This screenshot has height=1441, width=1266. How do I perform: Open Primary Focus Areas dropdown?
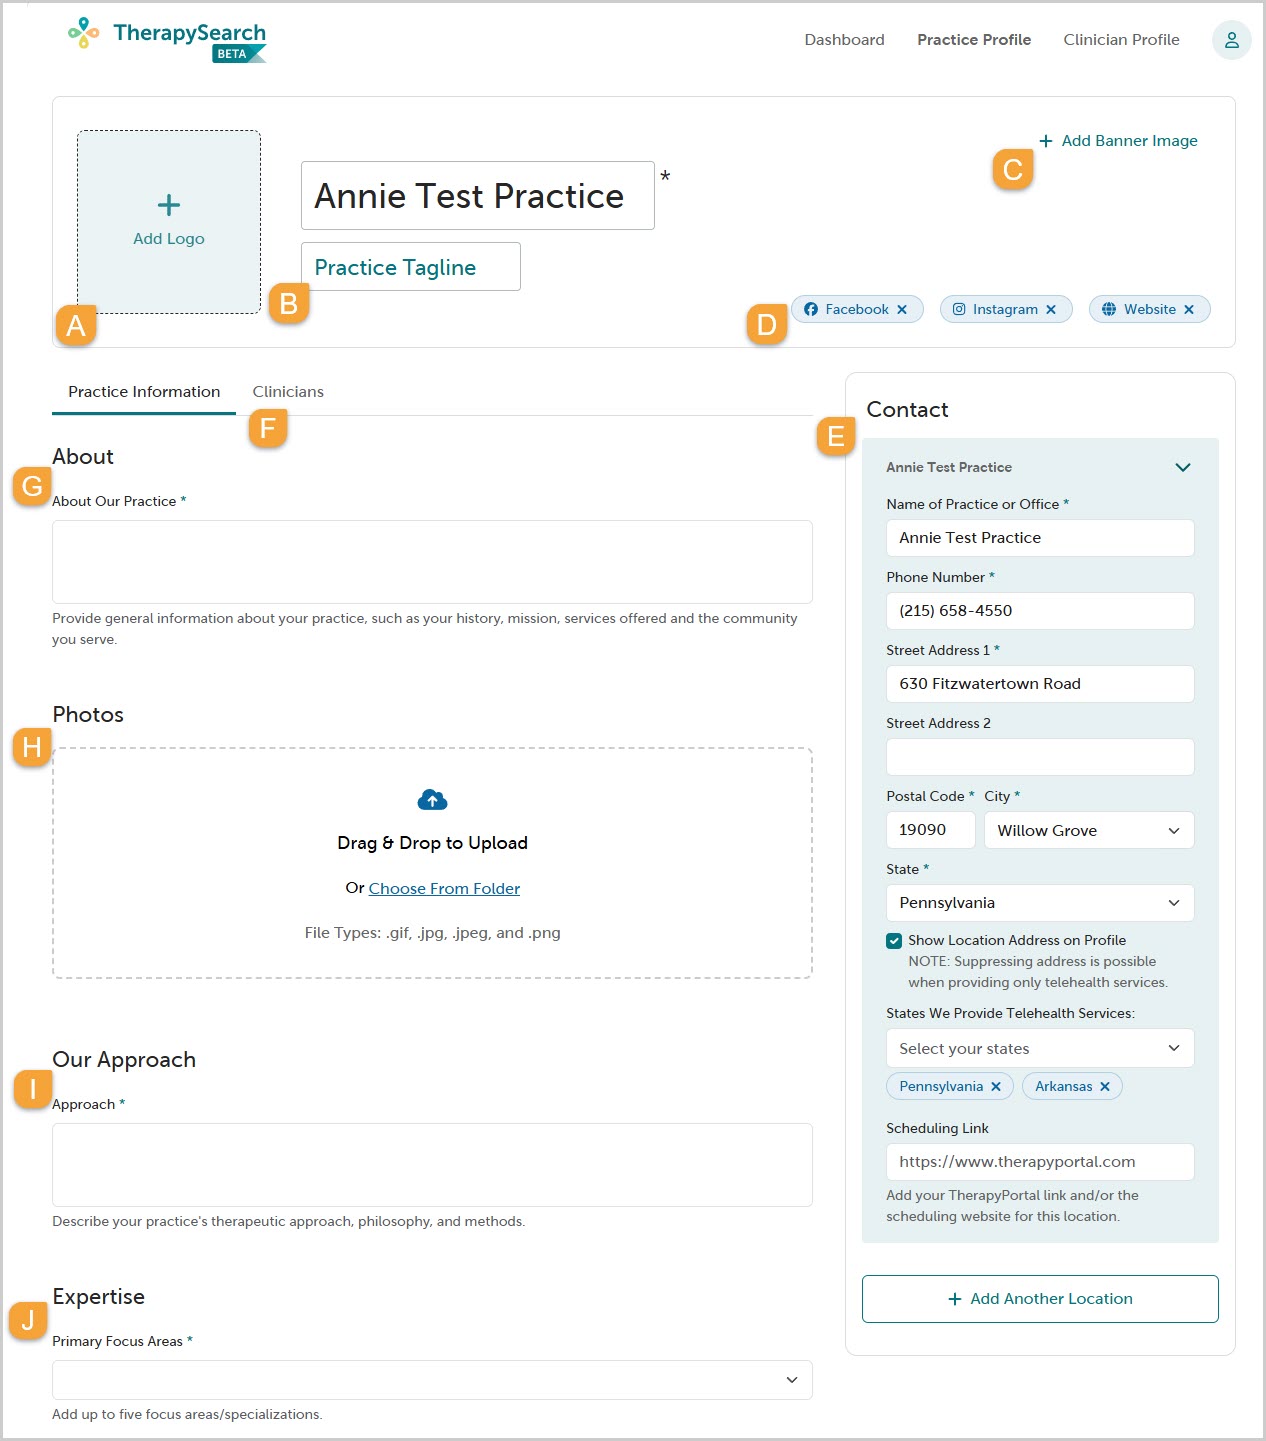[x=432, y=1380]
